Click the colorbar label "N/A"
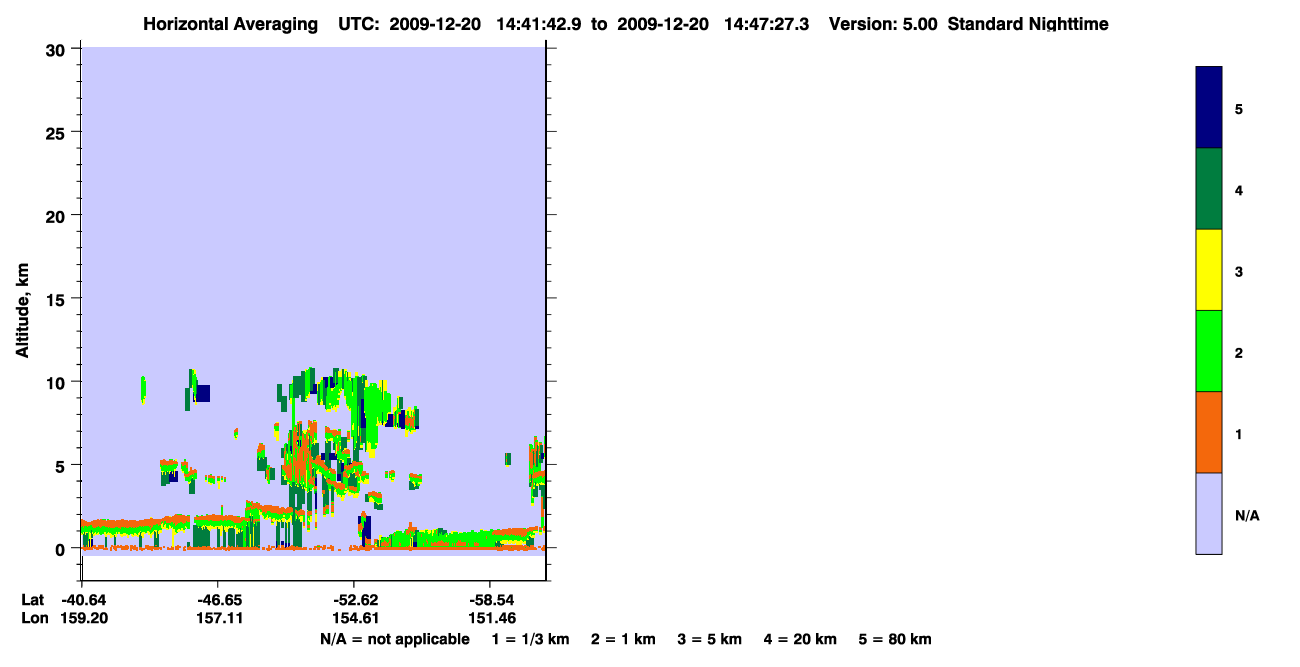Screen dimensions: 1300x667 tap(1247, 516)
